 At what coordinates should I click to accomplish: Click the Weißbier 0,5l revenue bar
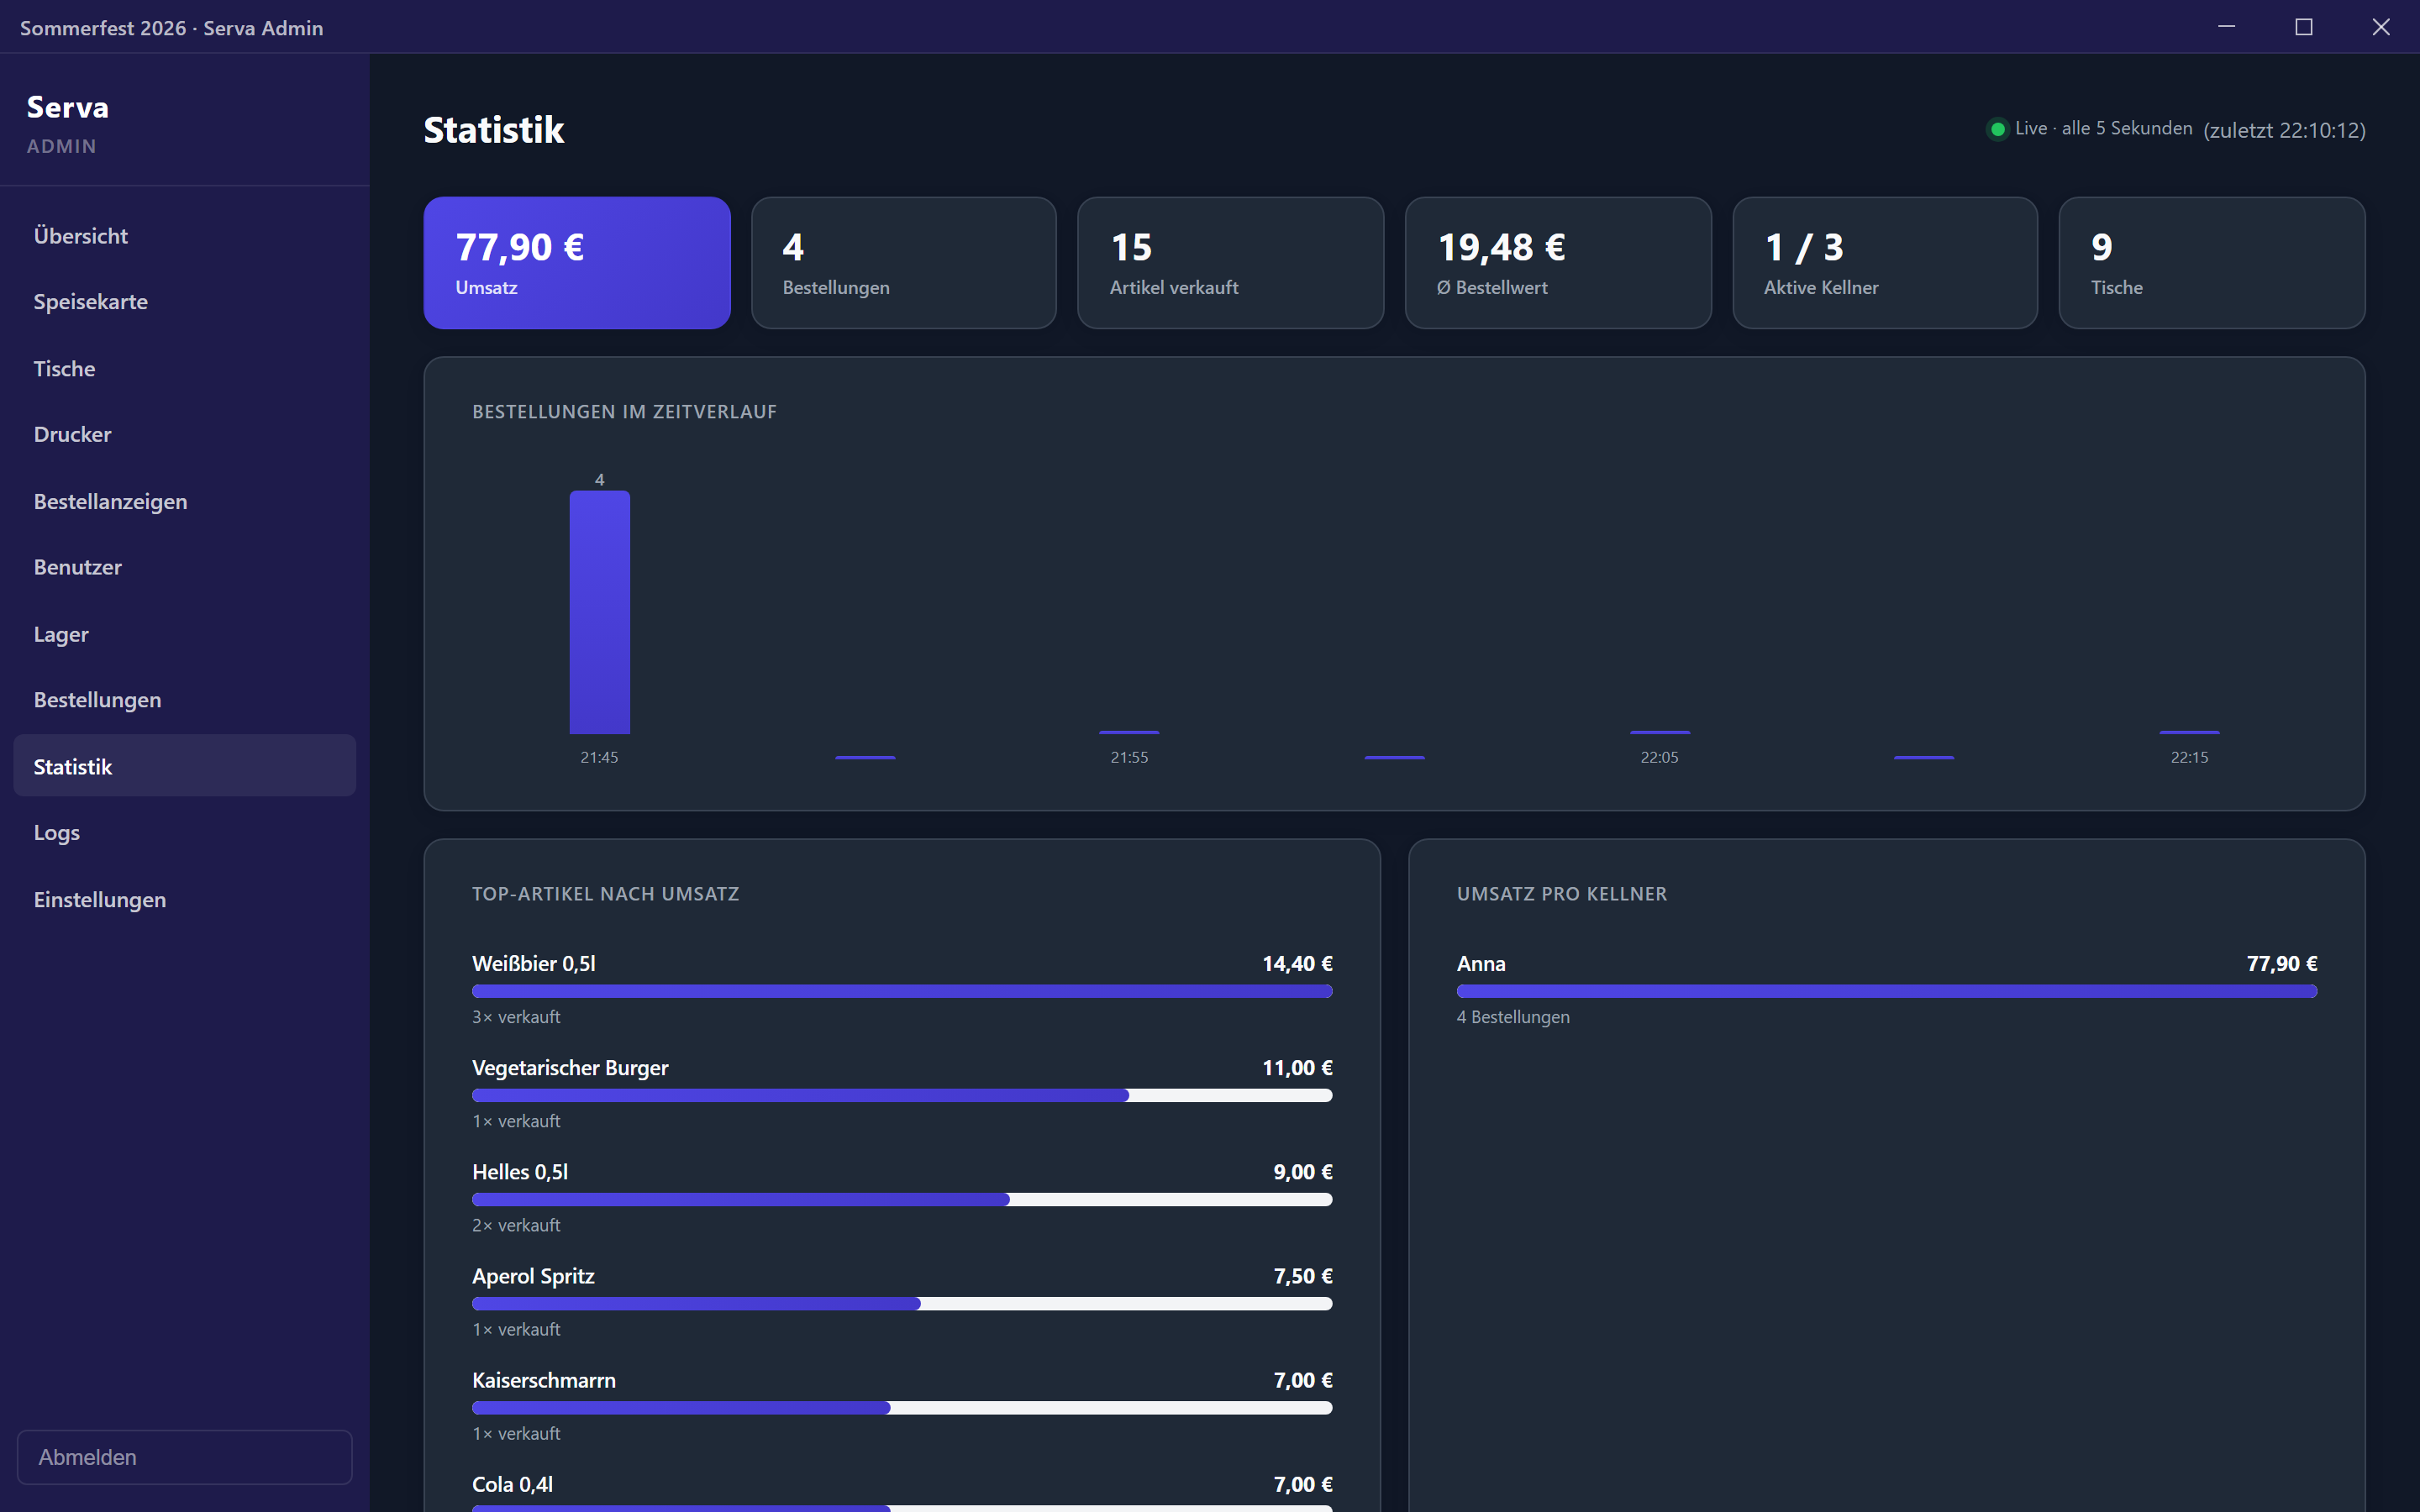pyautogui.click(x=902, y=991)
